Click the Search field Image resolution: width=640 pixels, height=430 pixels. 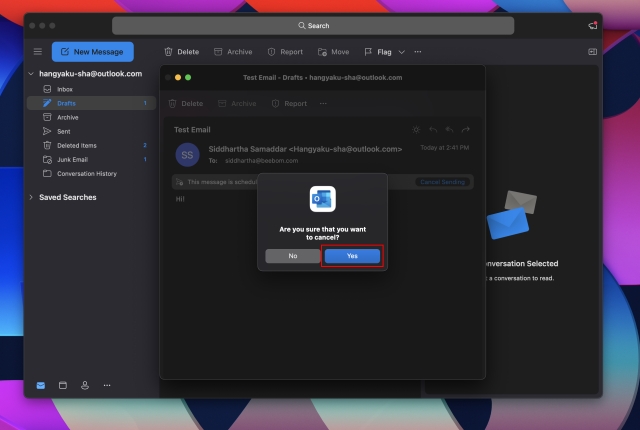[313, 26]
